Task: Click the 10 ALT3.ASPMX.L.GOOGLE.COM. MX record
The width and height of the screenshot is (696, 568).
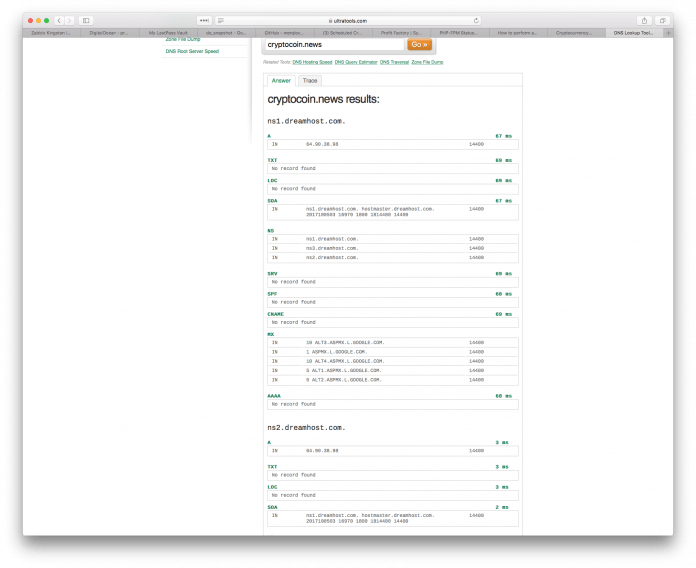Action: (345, 343)
